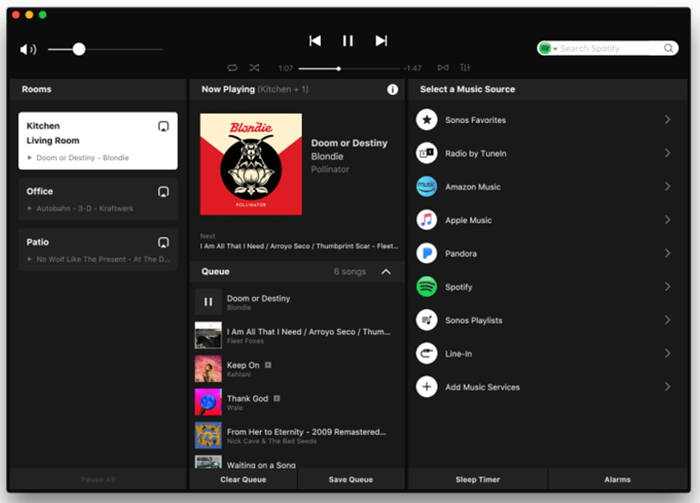This screenshot has height=503, width=700.
Task: Open Radio by TuneIn icon
Action: 427,153
